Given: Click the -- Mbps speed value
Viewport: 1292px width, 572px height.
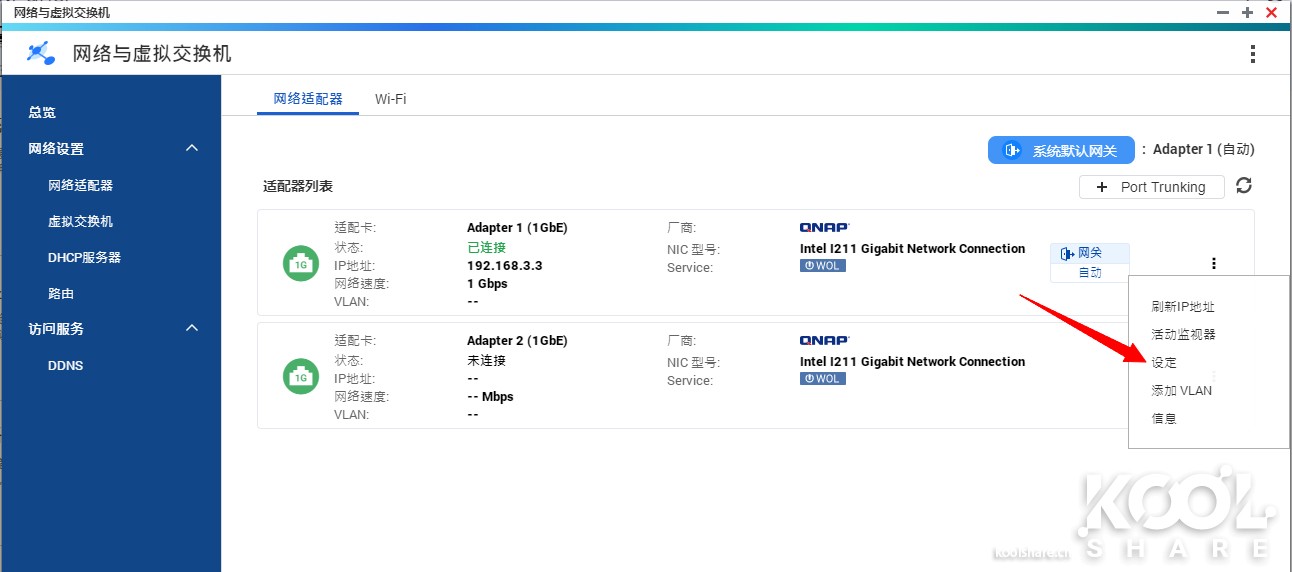Looking at the screenshot, I should (x=490, y=397).
